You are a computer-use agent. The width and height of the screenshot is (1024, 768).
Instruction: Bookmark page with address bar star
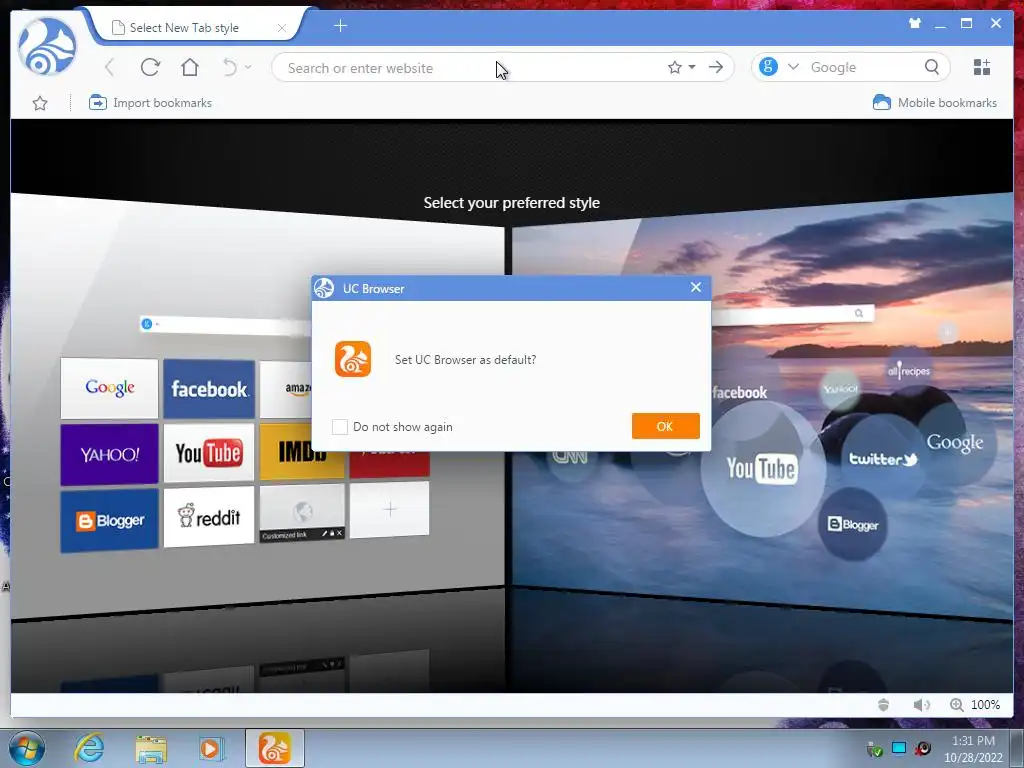[675, 67]
